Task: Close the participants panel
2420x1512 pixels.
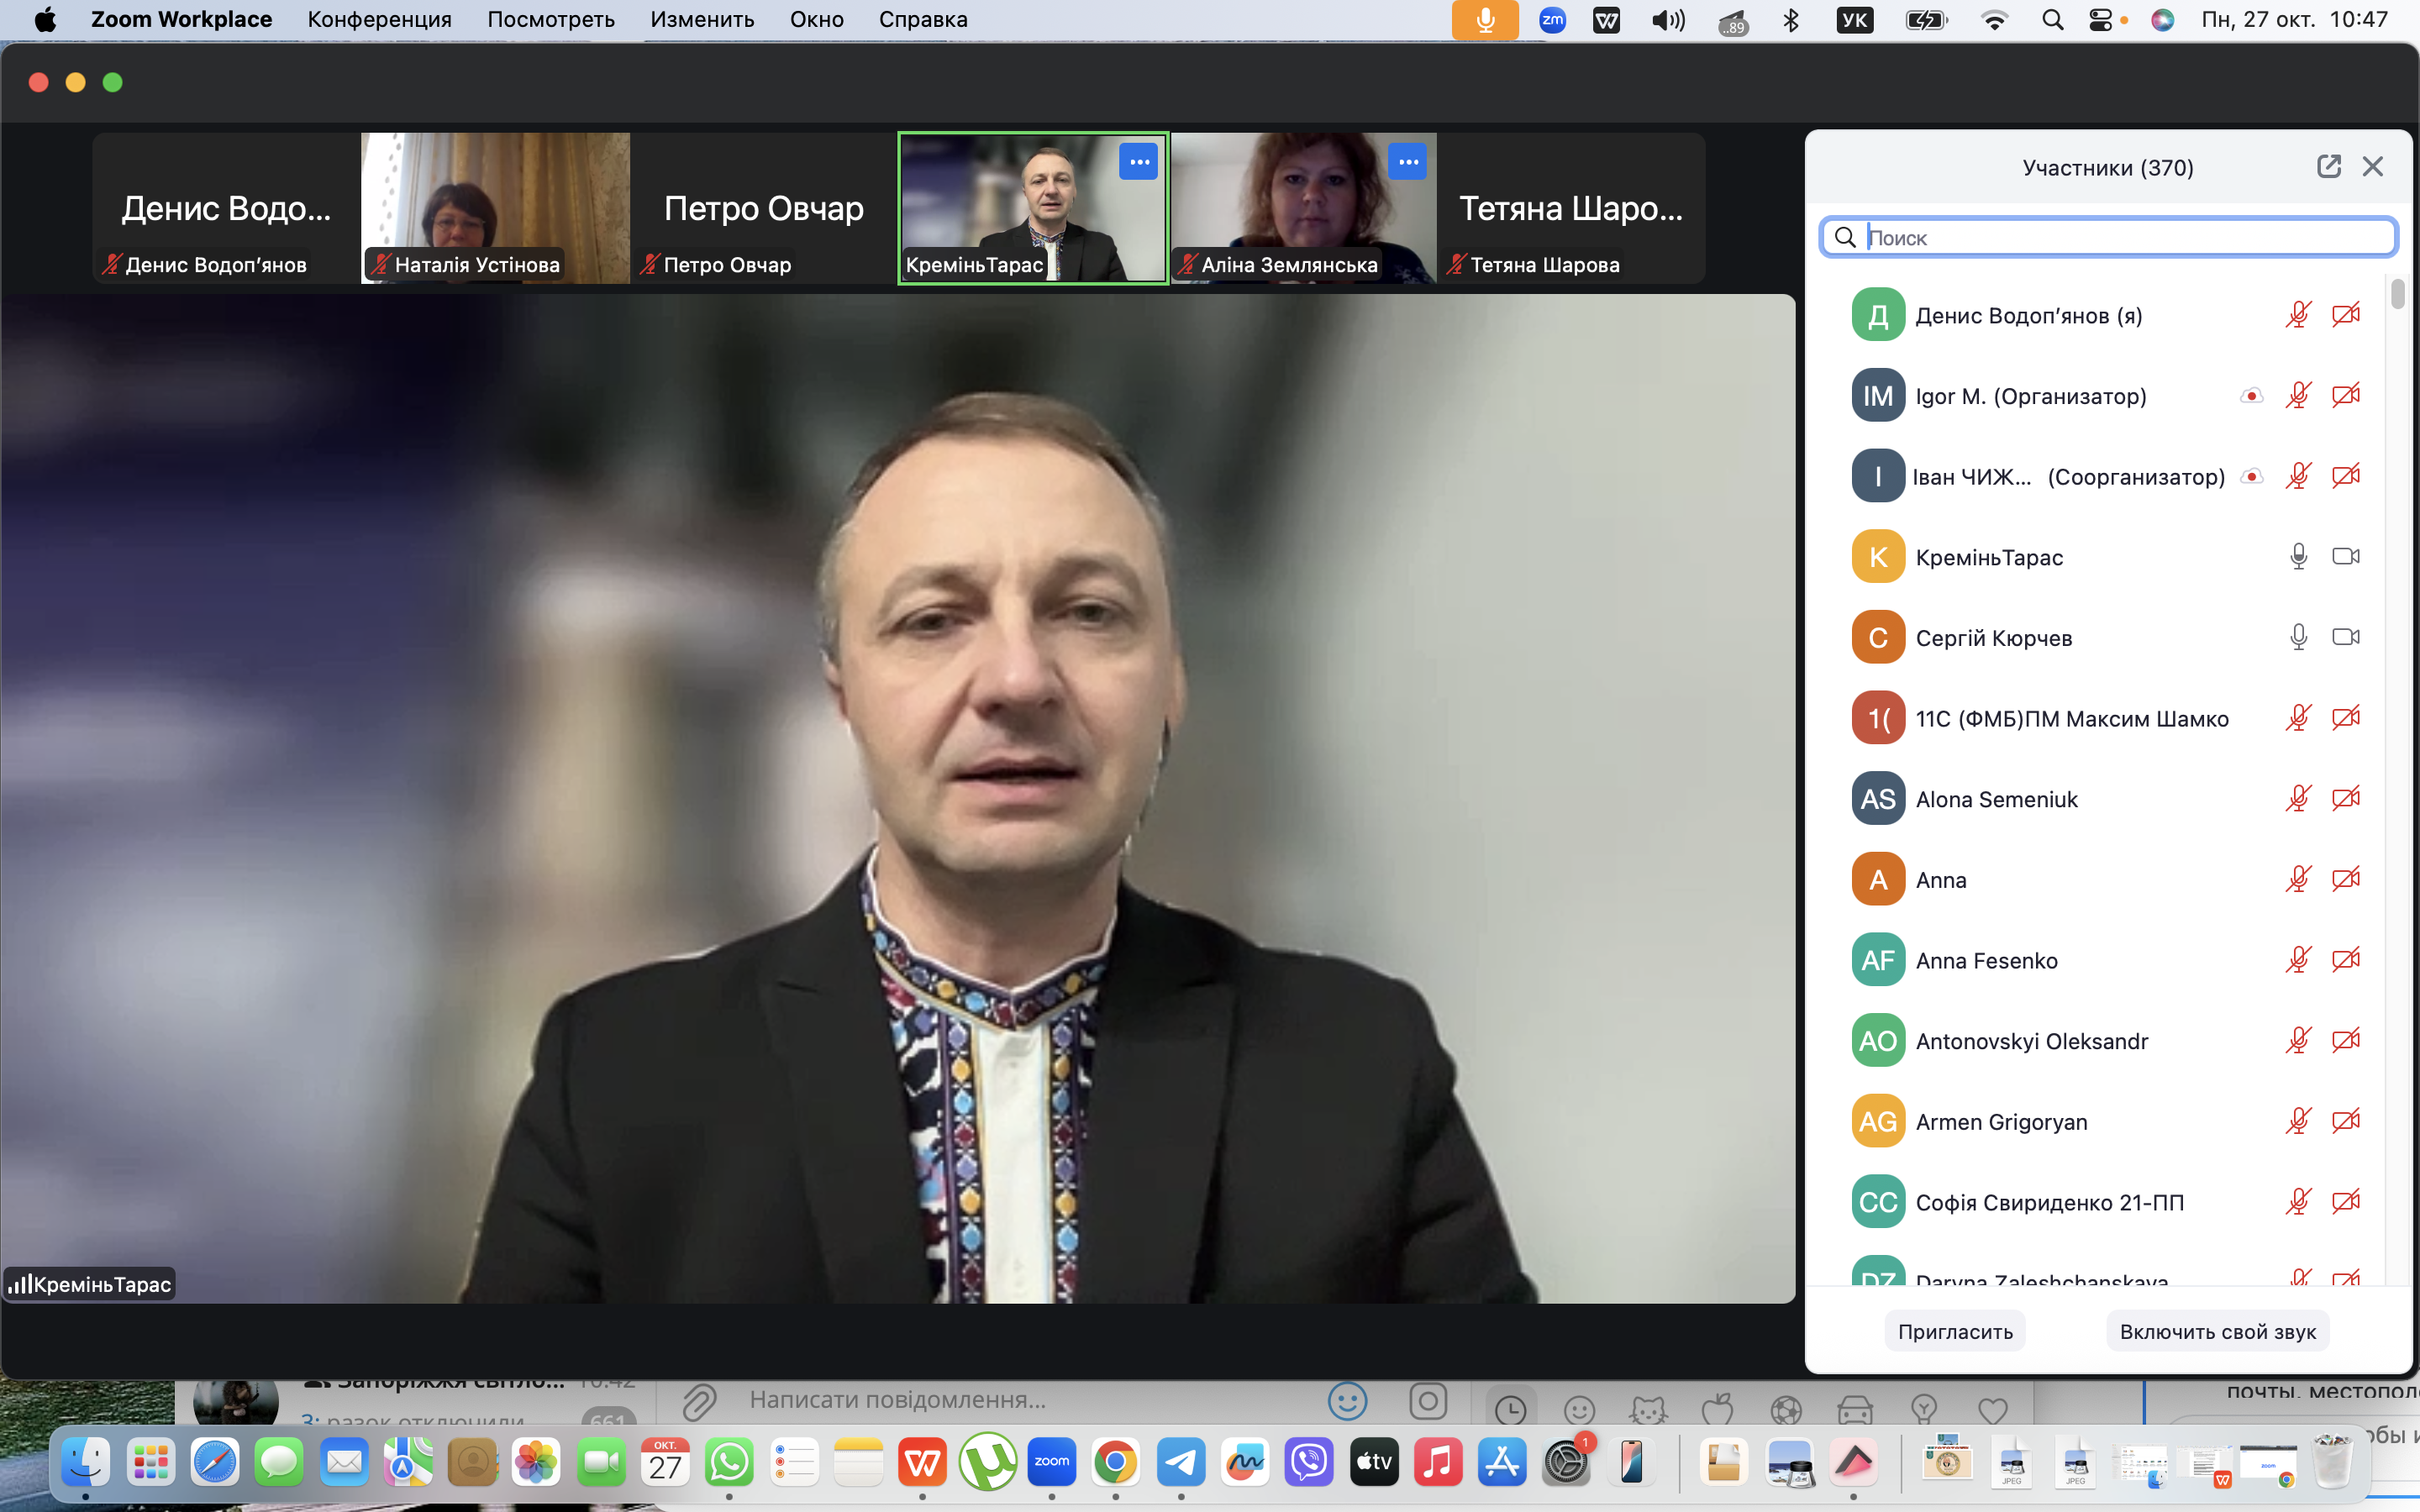Action: (x=2372, y=167)
